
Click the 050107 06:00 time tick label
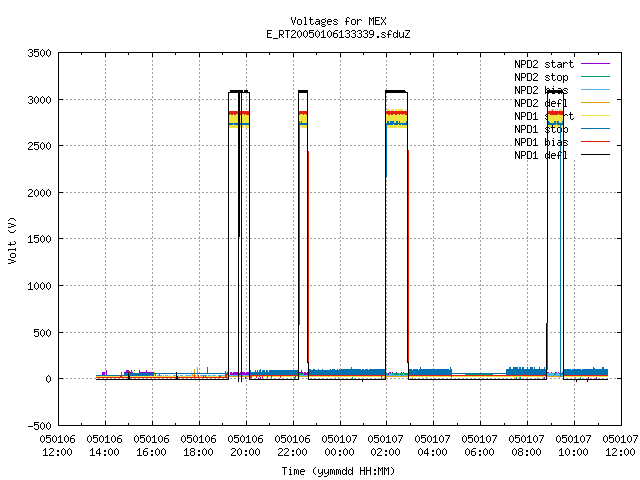479,446
